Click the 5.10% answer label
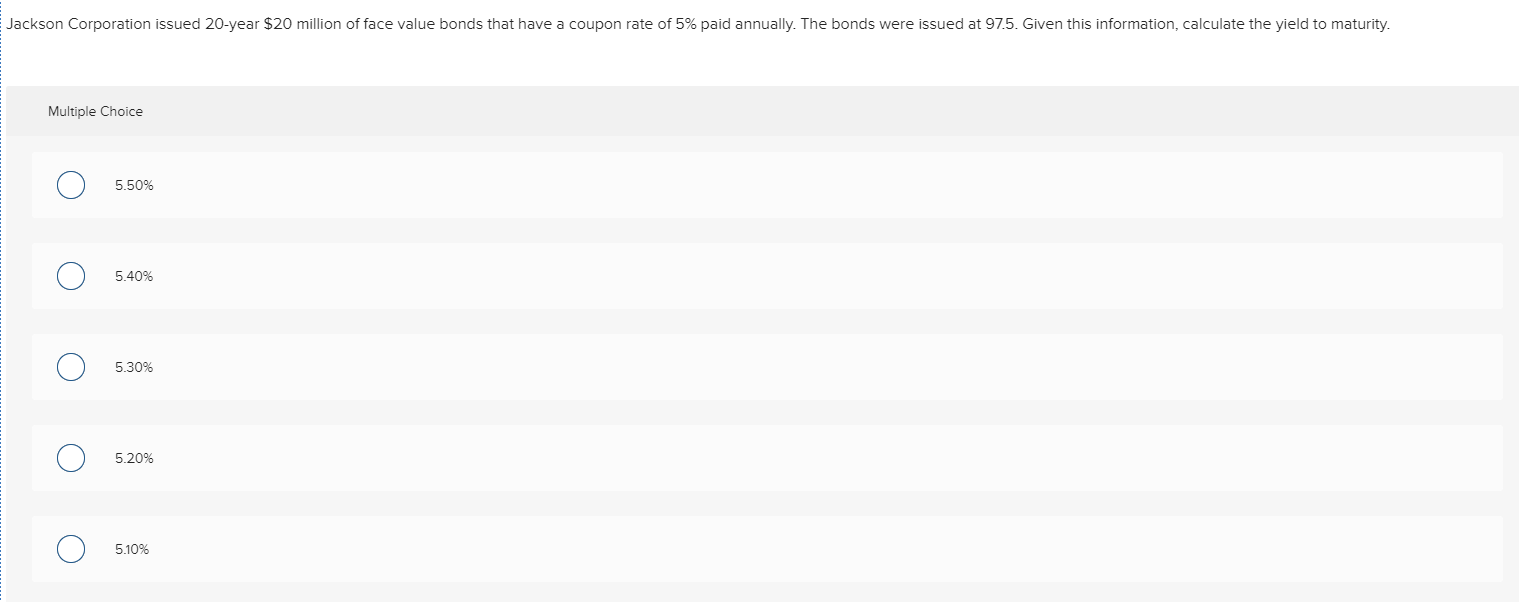The image size is (1519, 602). click(x=131, y=548)
